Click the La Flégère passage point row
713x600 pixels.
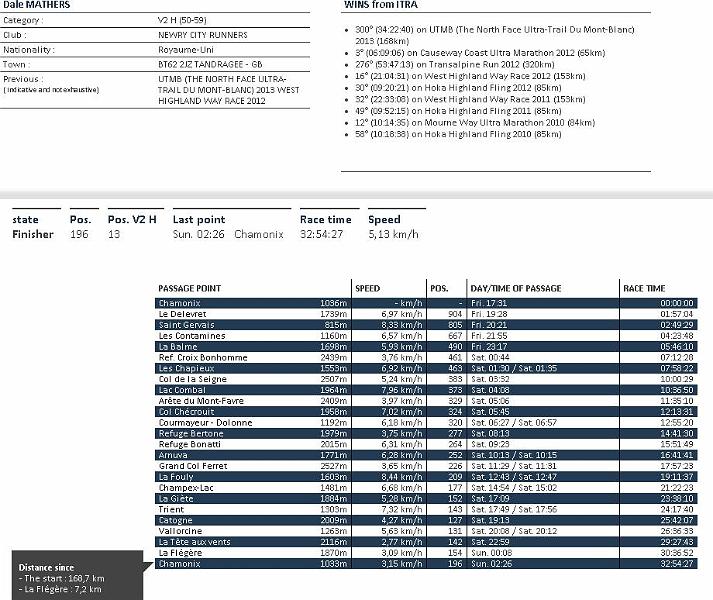(x=425, y=553)
